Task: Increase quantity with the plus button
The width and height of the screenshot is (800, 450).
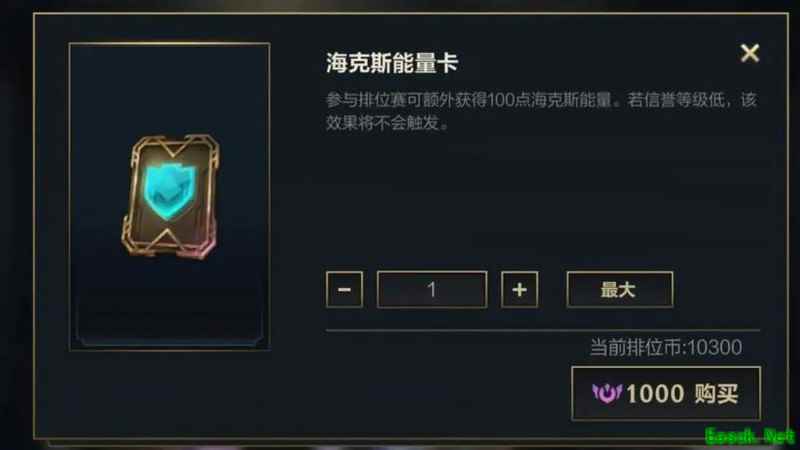Action: (x=519, y=290)
